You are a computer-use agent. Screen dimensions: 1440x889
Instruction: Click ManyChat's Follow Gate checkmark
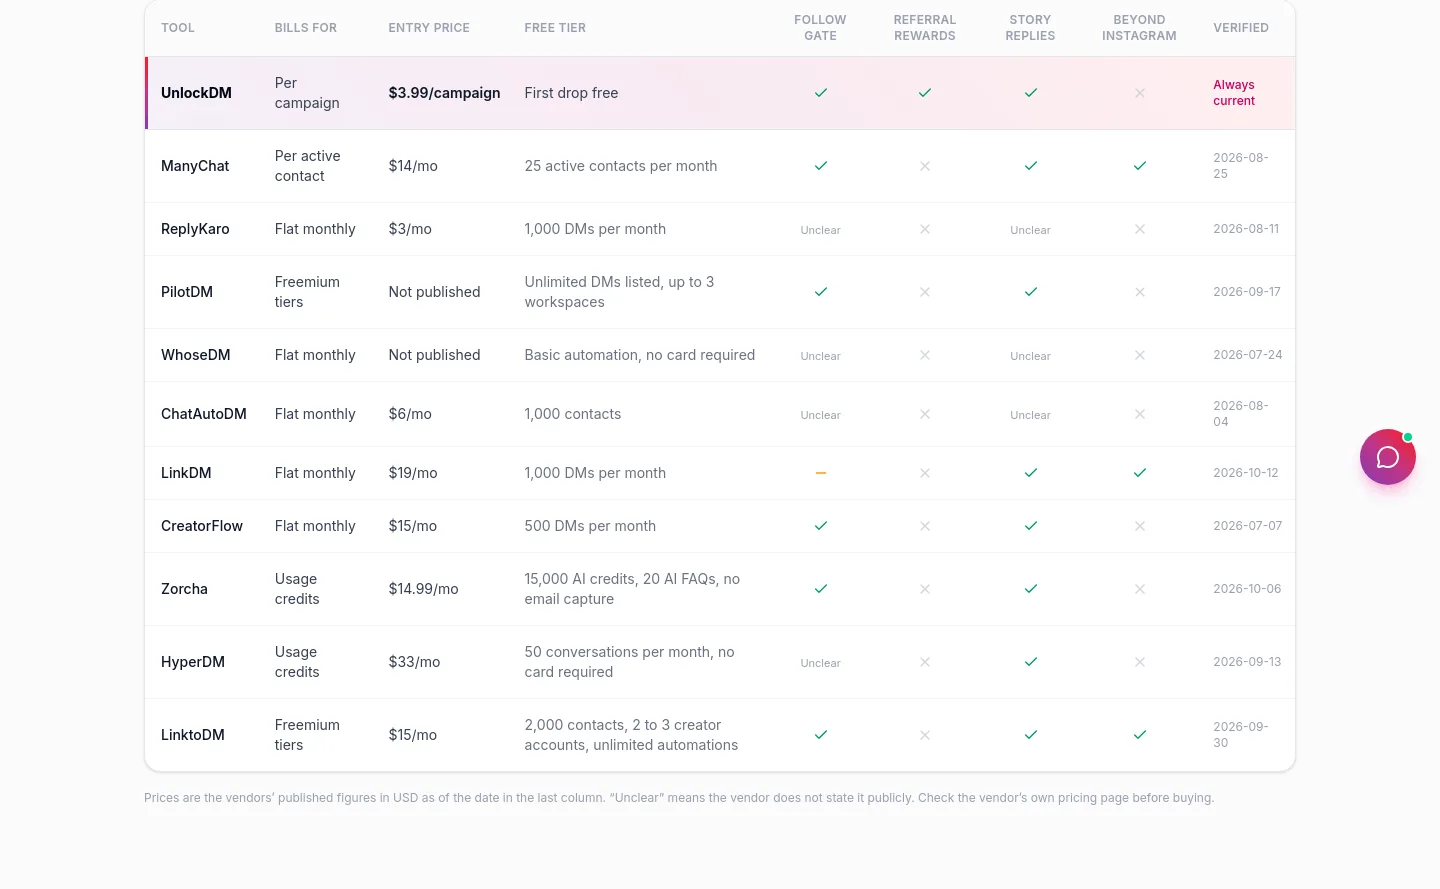(x=821, y=166)
